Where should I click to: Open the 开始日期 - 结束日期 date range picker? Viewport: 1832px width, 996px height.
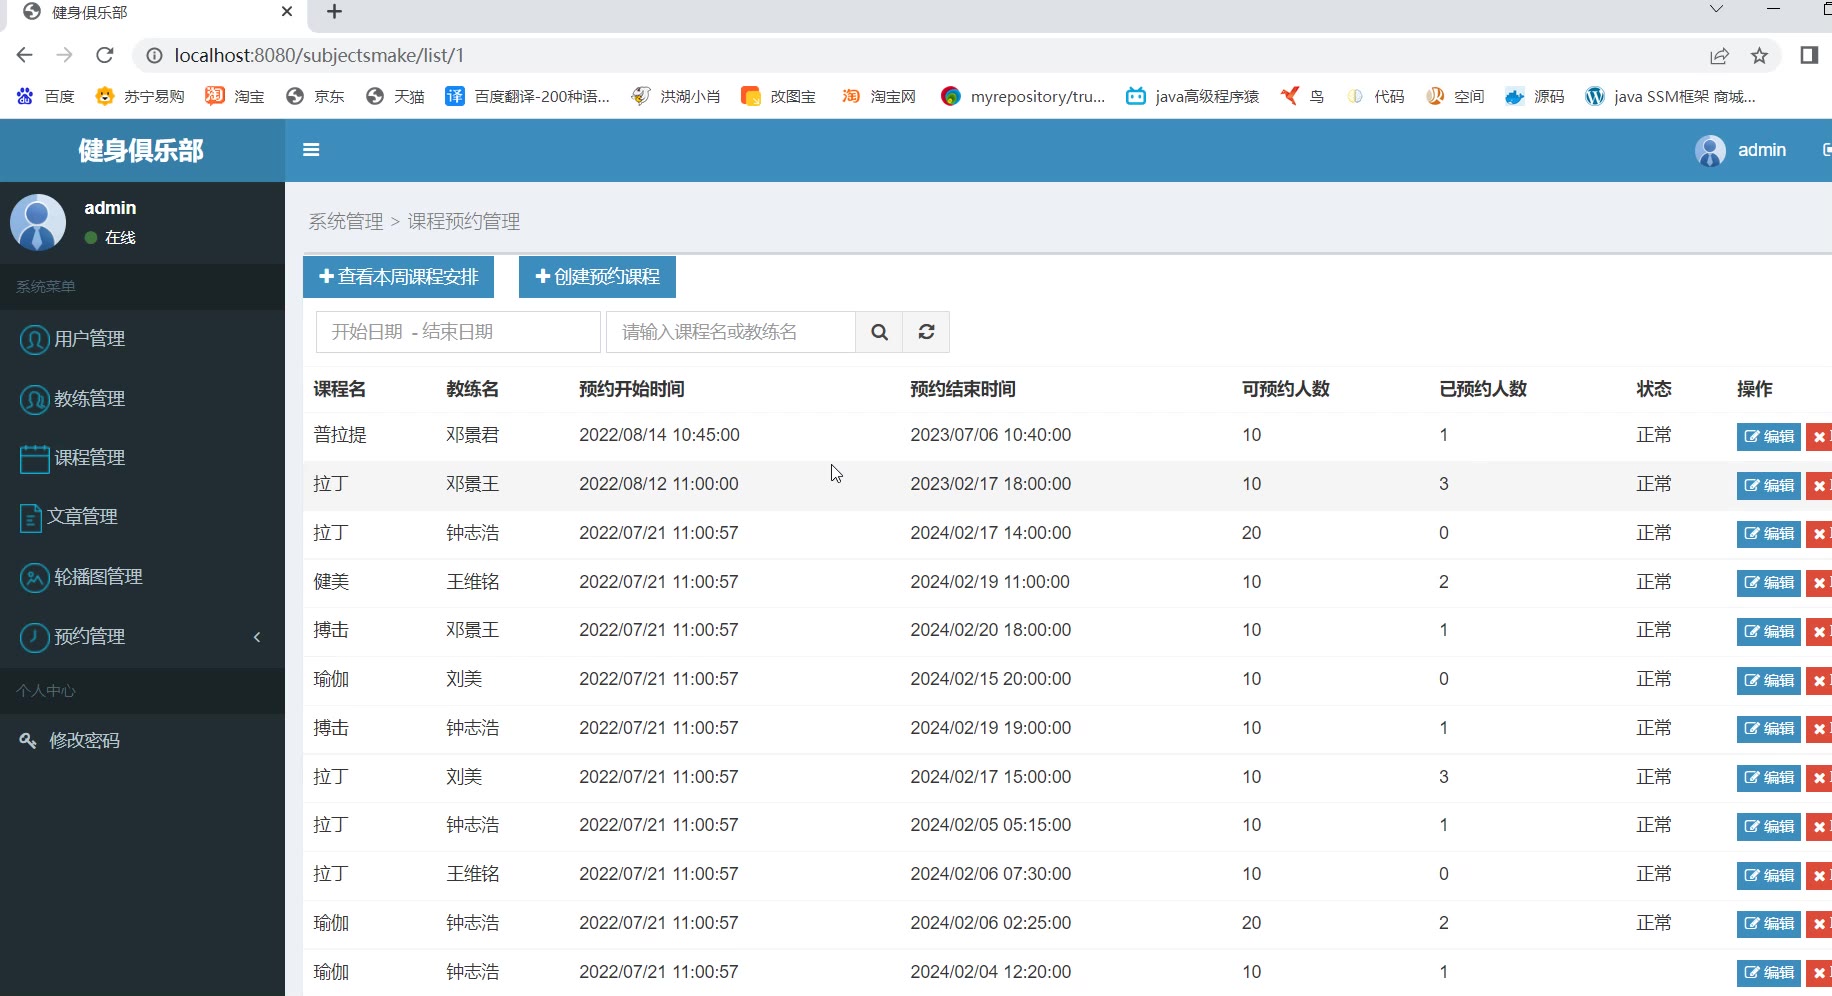pos(458,332)
